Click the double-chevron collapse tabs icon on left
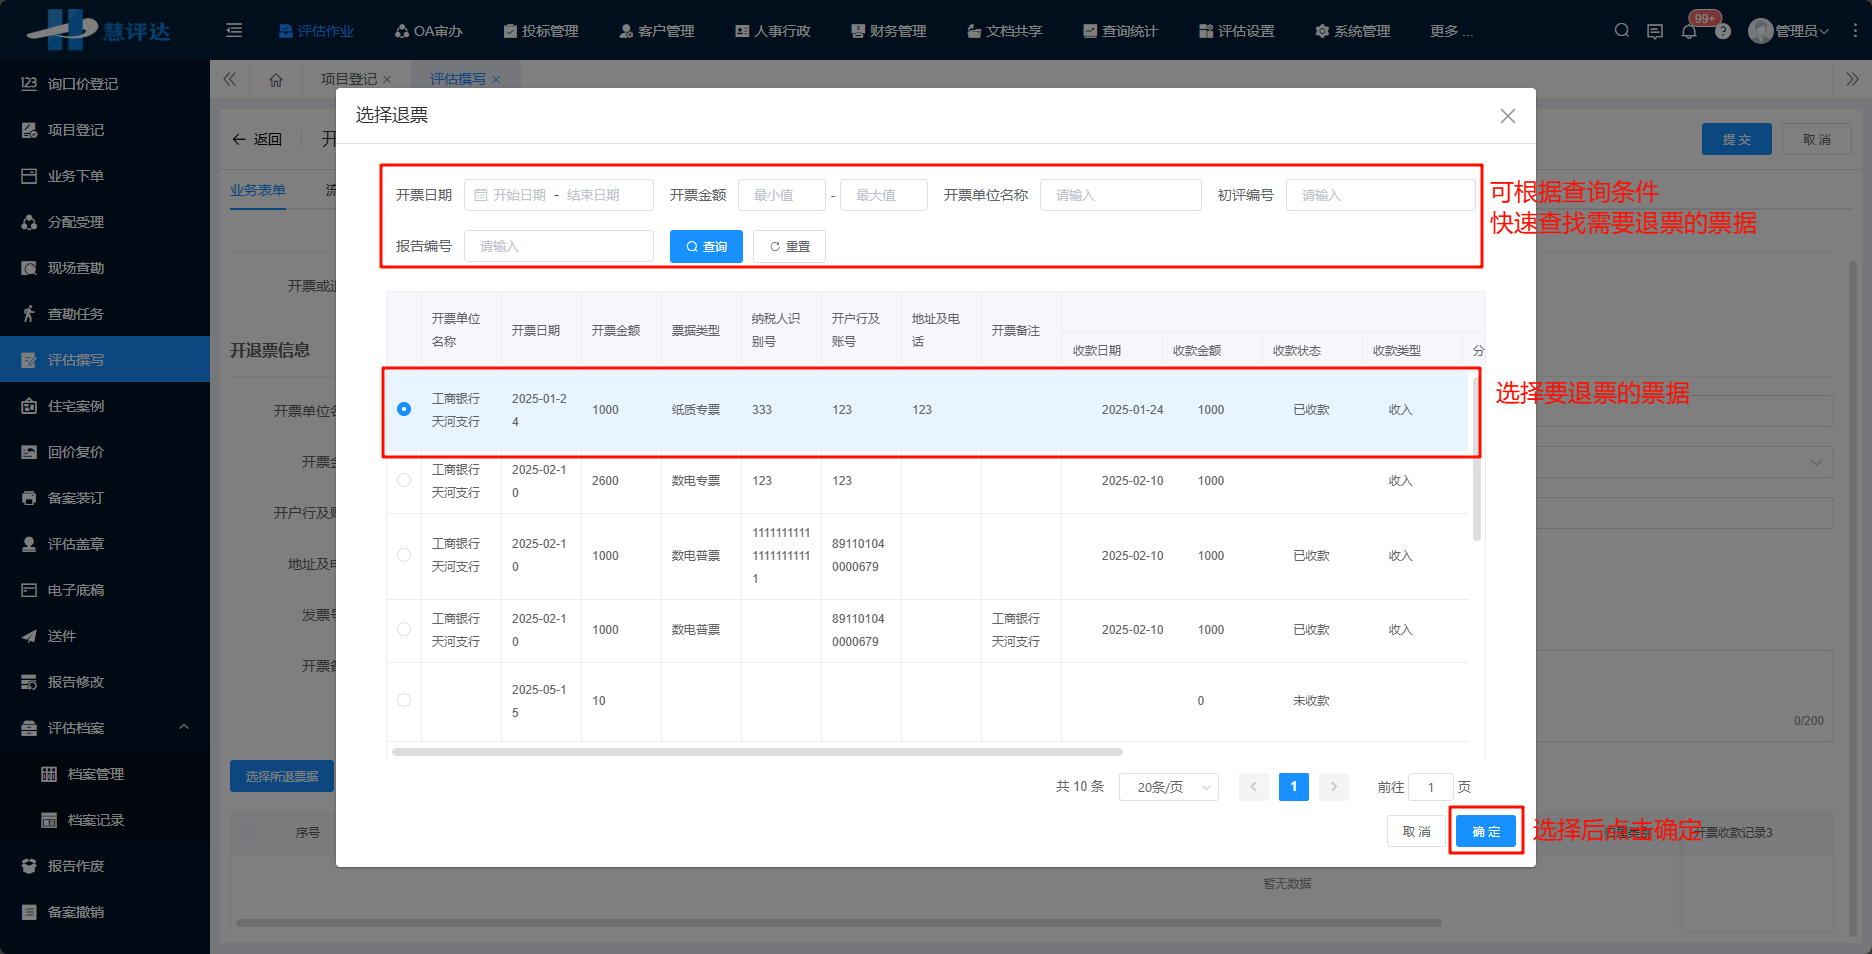Image resolution: width=1872 pixels, height=954 pixels. [230, 79]
